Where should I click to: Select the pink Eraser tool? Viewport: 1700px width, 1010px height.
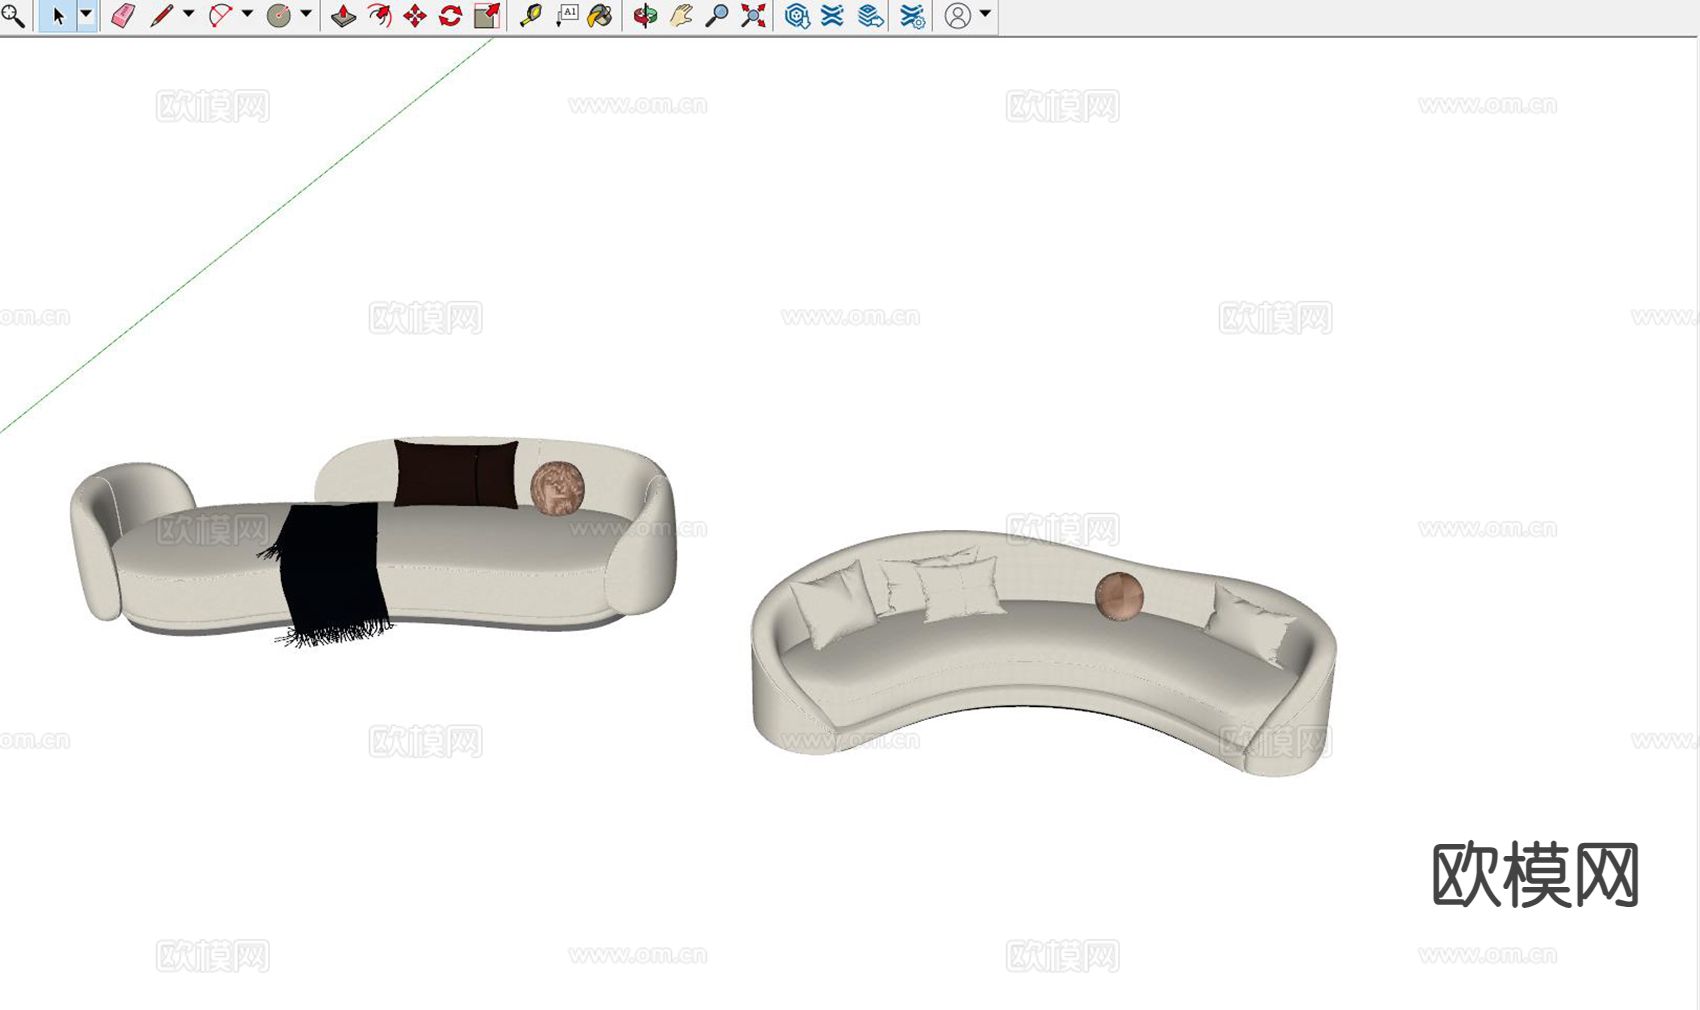click(x=123, y=15)
